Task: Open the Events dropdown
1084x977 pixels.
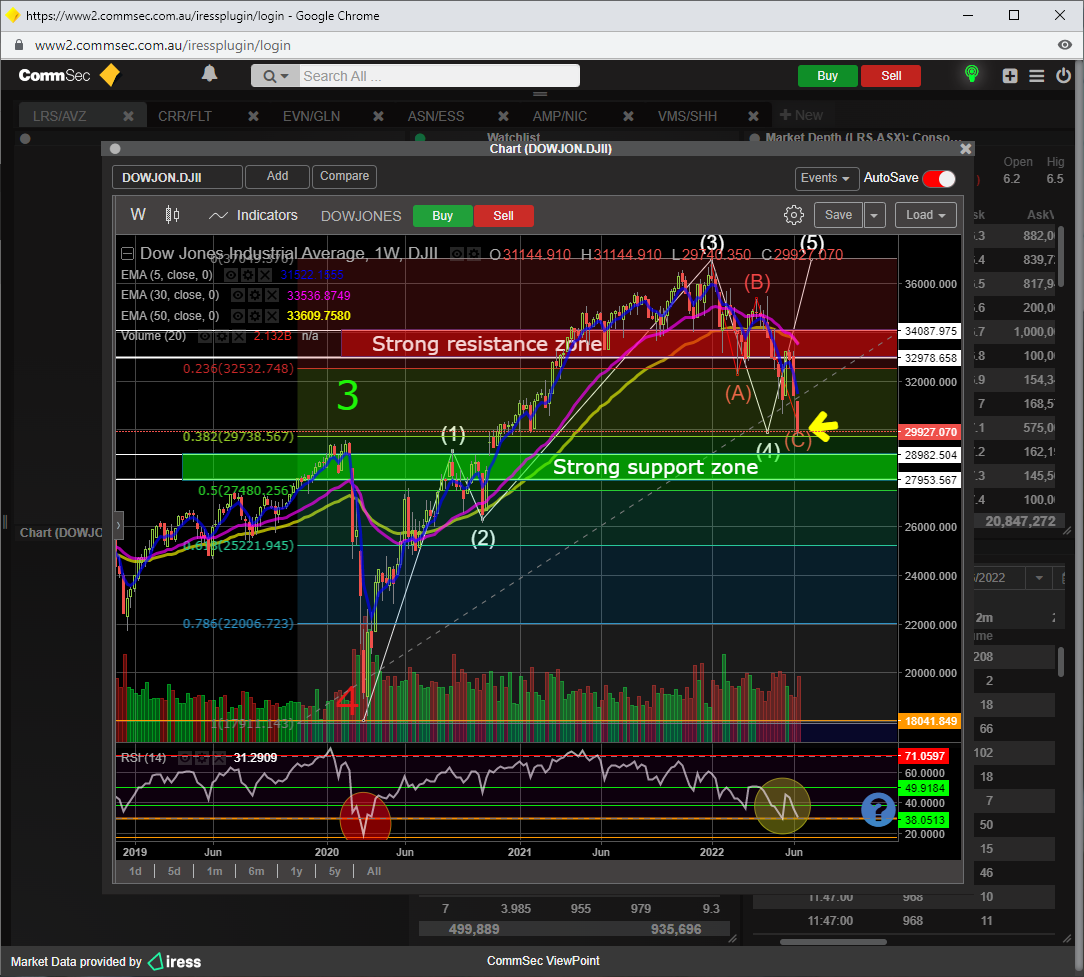Action: 826,178
